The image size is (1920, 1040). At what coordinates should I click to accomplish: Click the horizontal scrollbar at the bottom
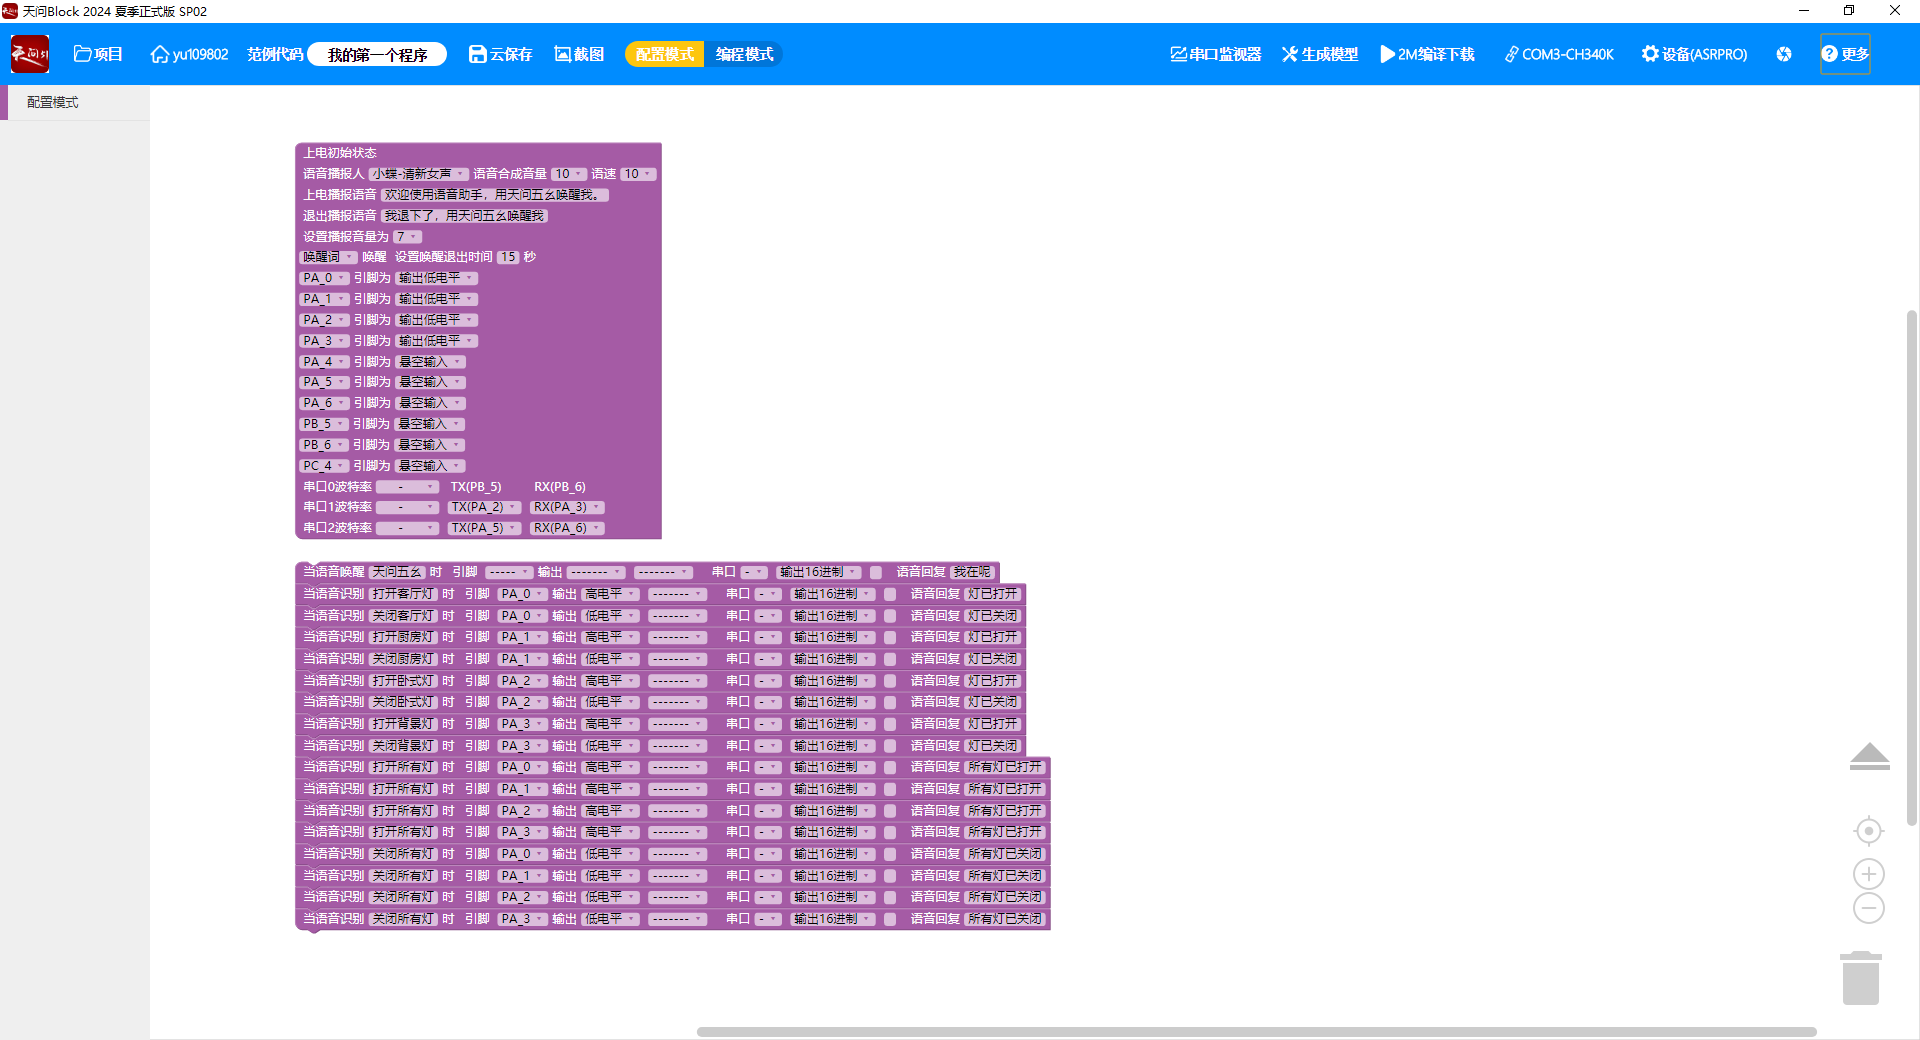coord(1256,1031)
